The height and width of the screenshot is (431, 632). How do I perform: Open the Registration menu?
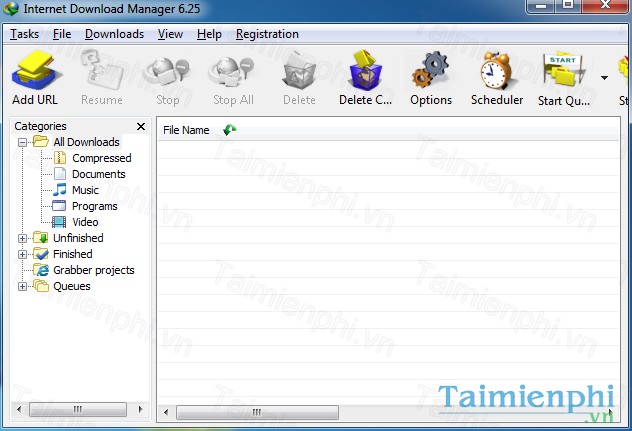(267, 34)
